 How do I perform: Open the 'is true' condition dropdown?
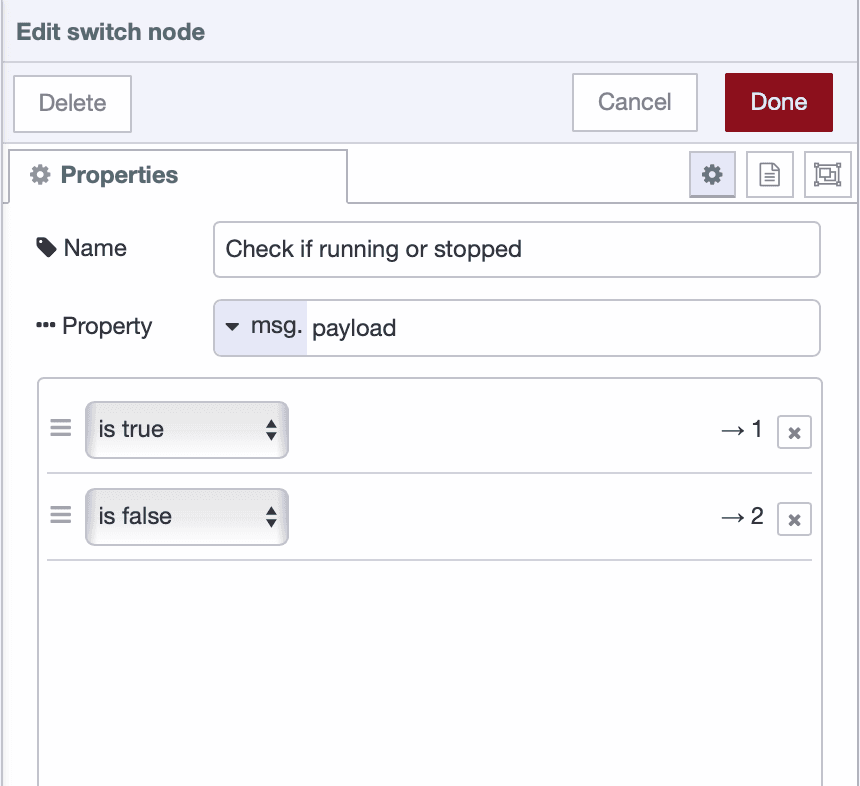pos(186,428)
